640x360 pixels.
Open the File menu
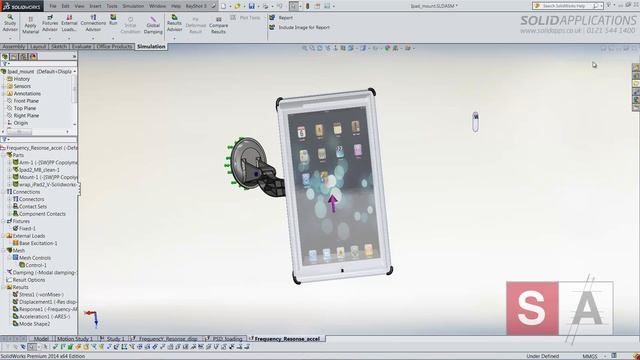(53, 6)
